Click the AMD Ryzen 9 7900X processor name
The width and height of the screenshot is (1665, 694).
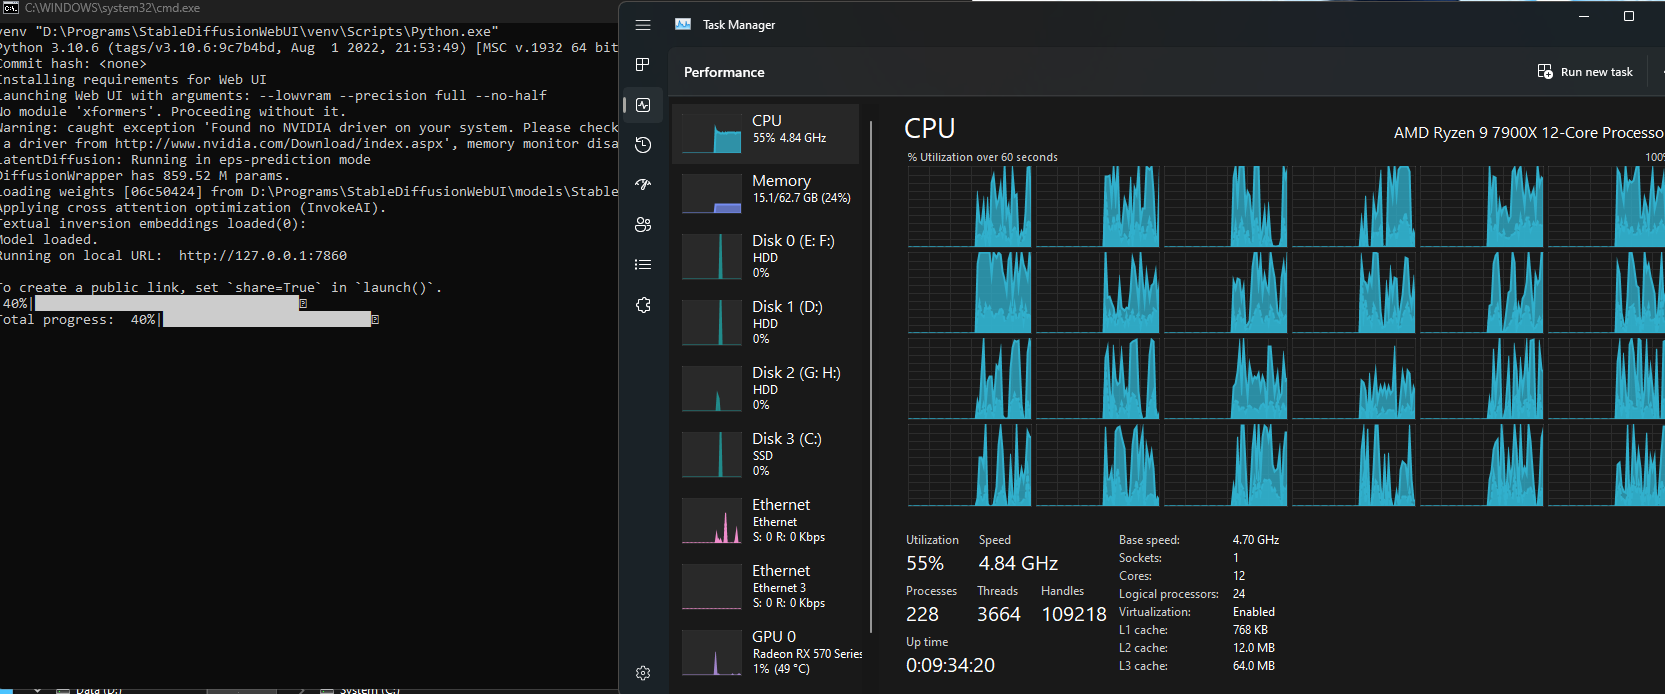point(1529,133)
